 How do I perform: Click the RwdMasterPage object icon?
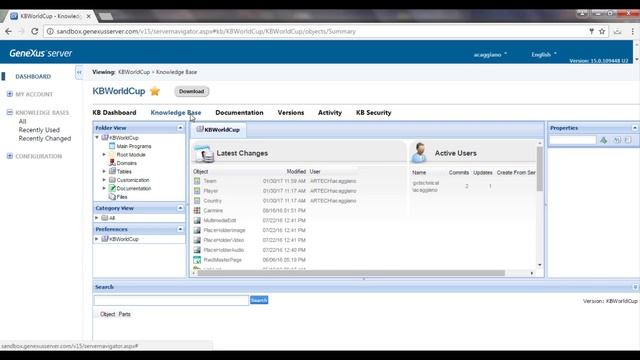pos(197,260)
